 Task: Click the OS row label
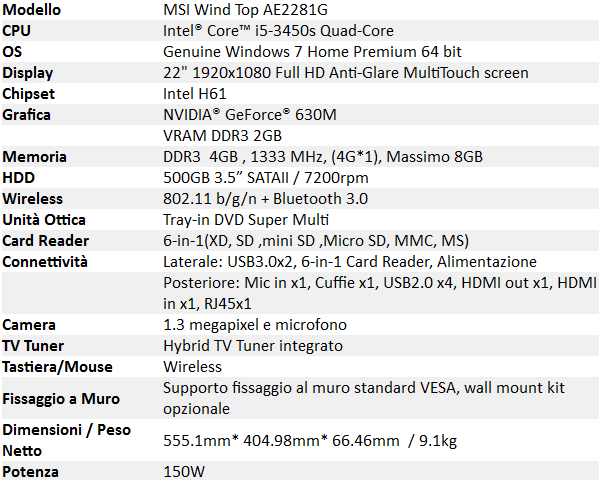tap(12, 52)
